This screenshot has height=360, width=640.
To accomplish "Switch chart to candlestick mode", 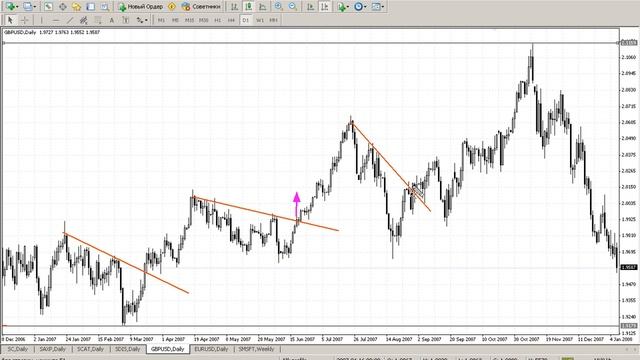I will pos(248,7).
